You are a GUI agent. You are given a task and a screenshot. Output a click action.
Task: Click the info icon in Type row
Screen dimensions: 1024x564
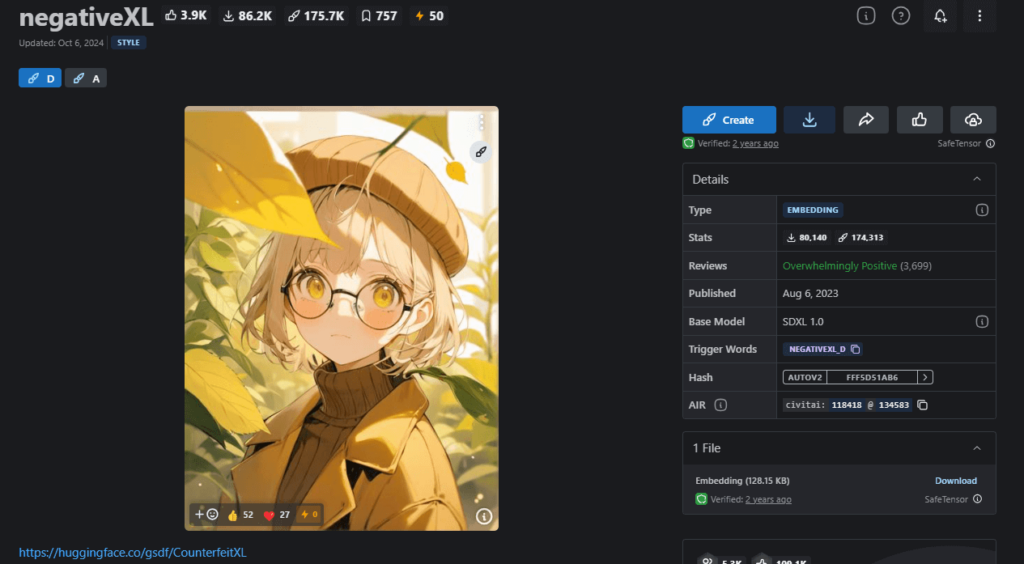coord(982,210)
